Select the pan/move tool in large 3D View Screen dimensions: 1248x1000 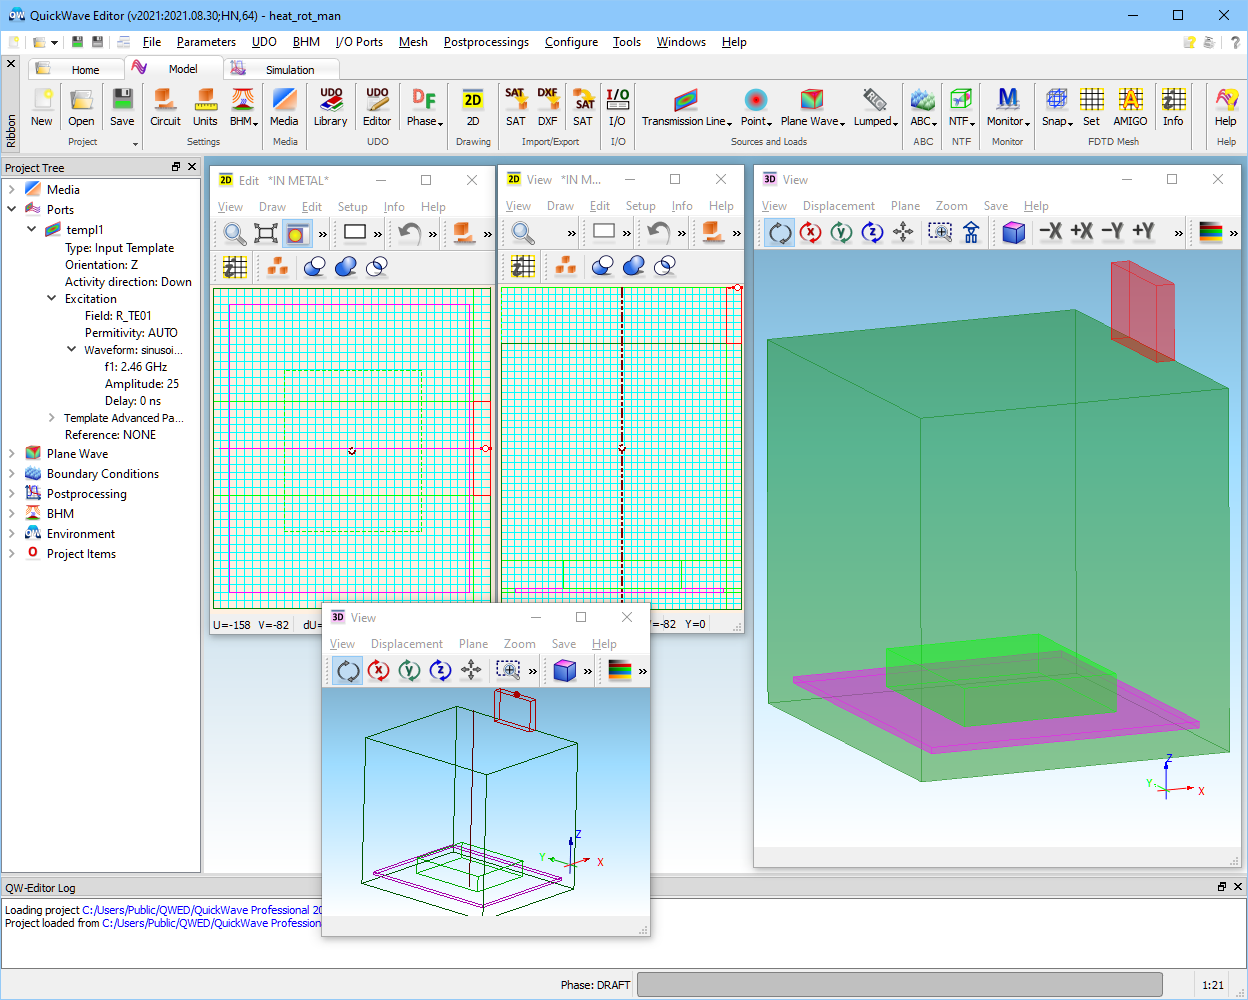point(904,232)
